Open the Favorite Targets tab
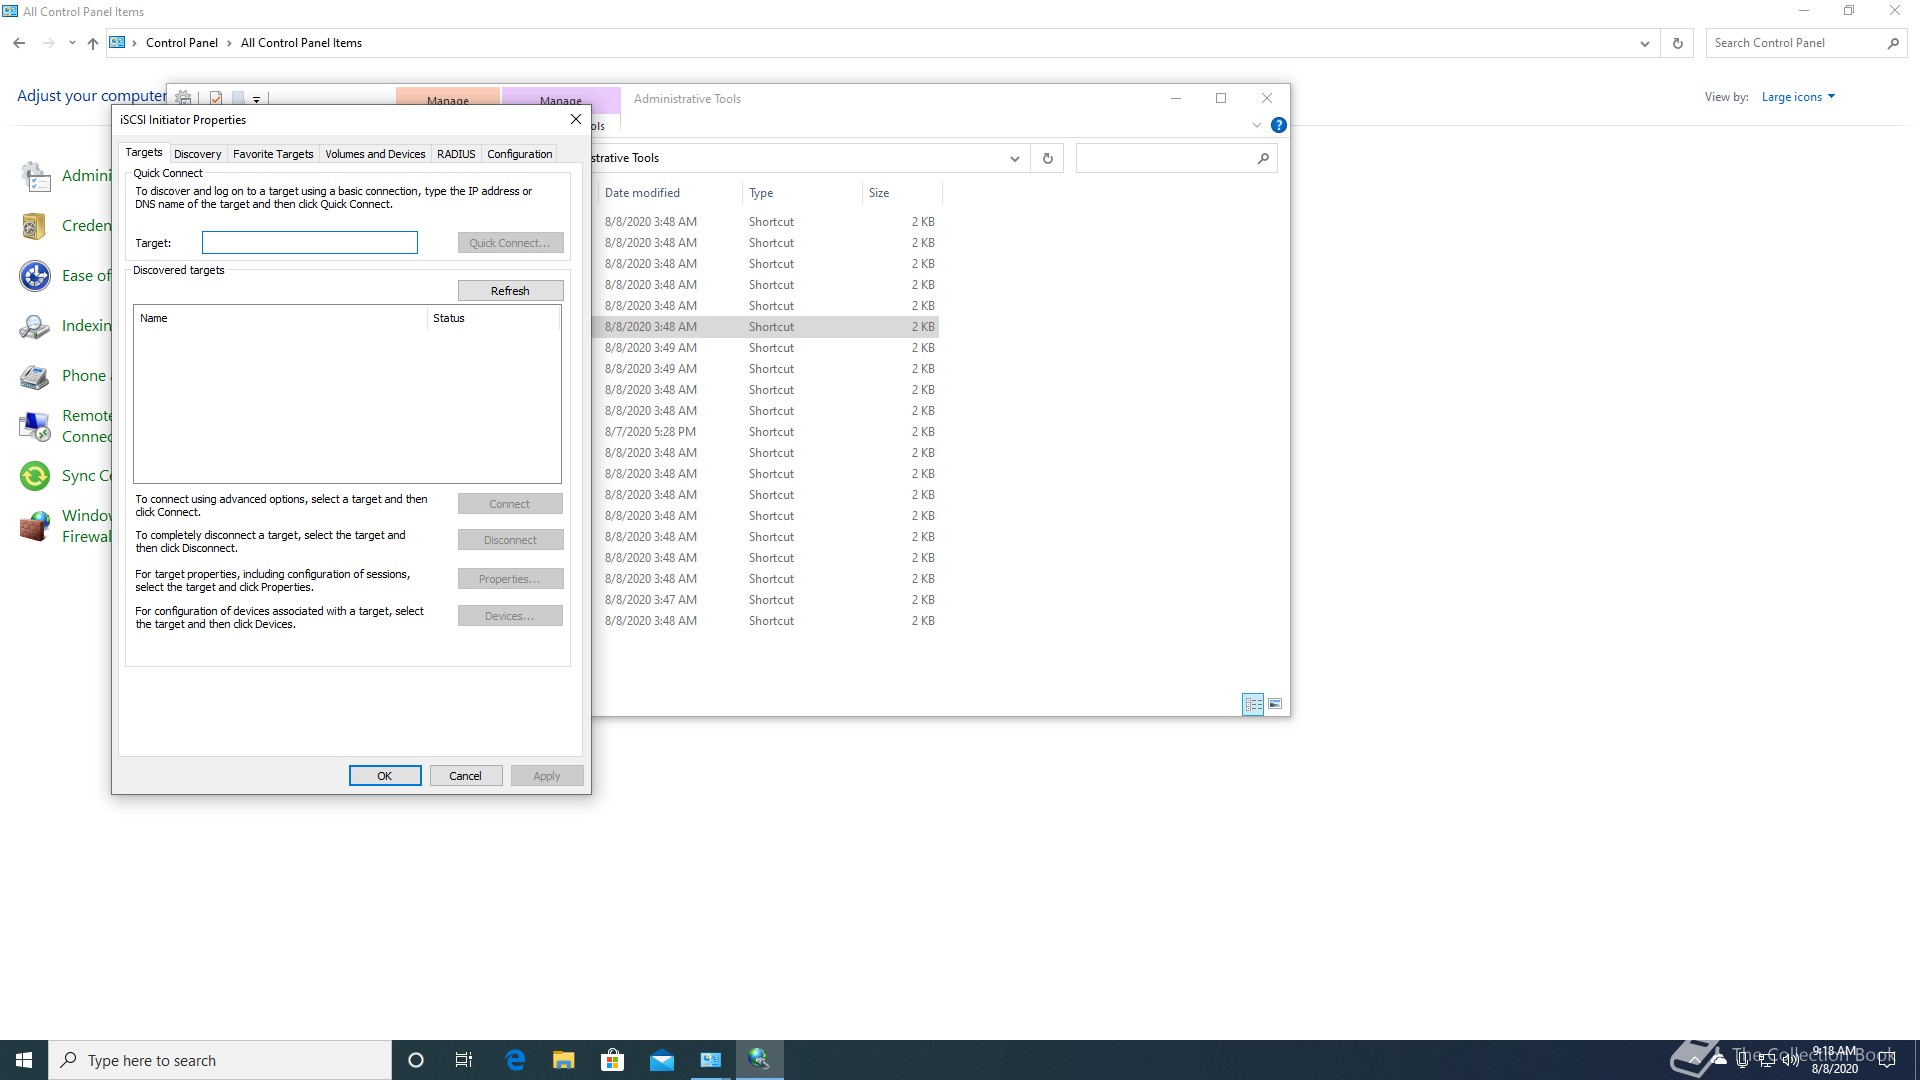Image resolution: width=1920 pixels, height=1080 pixels. 273,154
